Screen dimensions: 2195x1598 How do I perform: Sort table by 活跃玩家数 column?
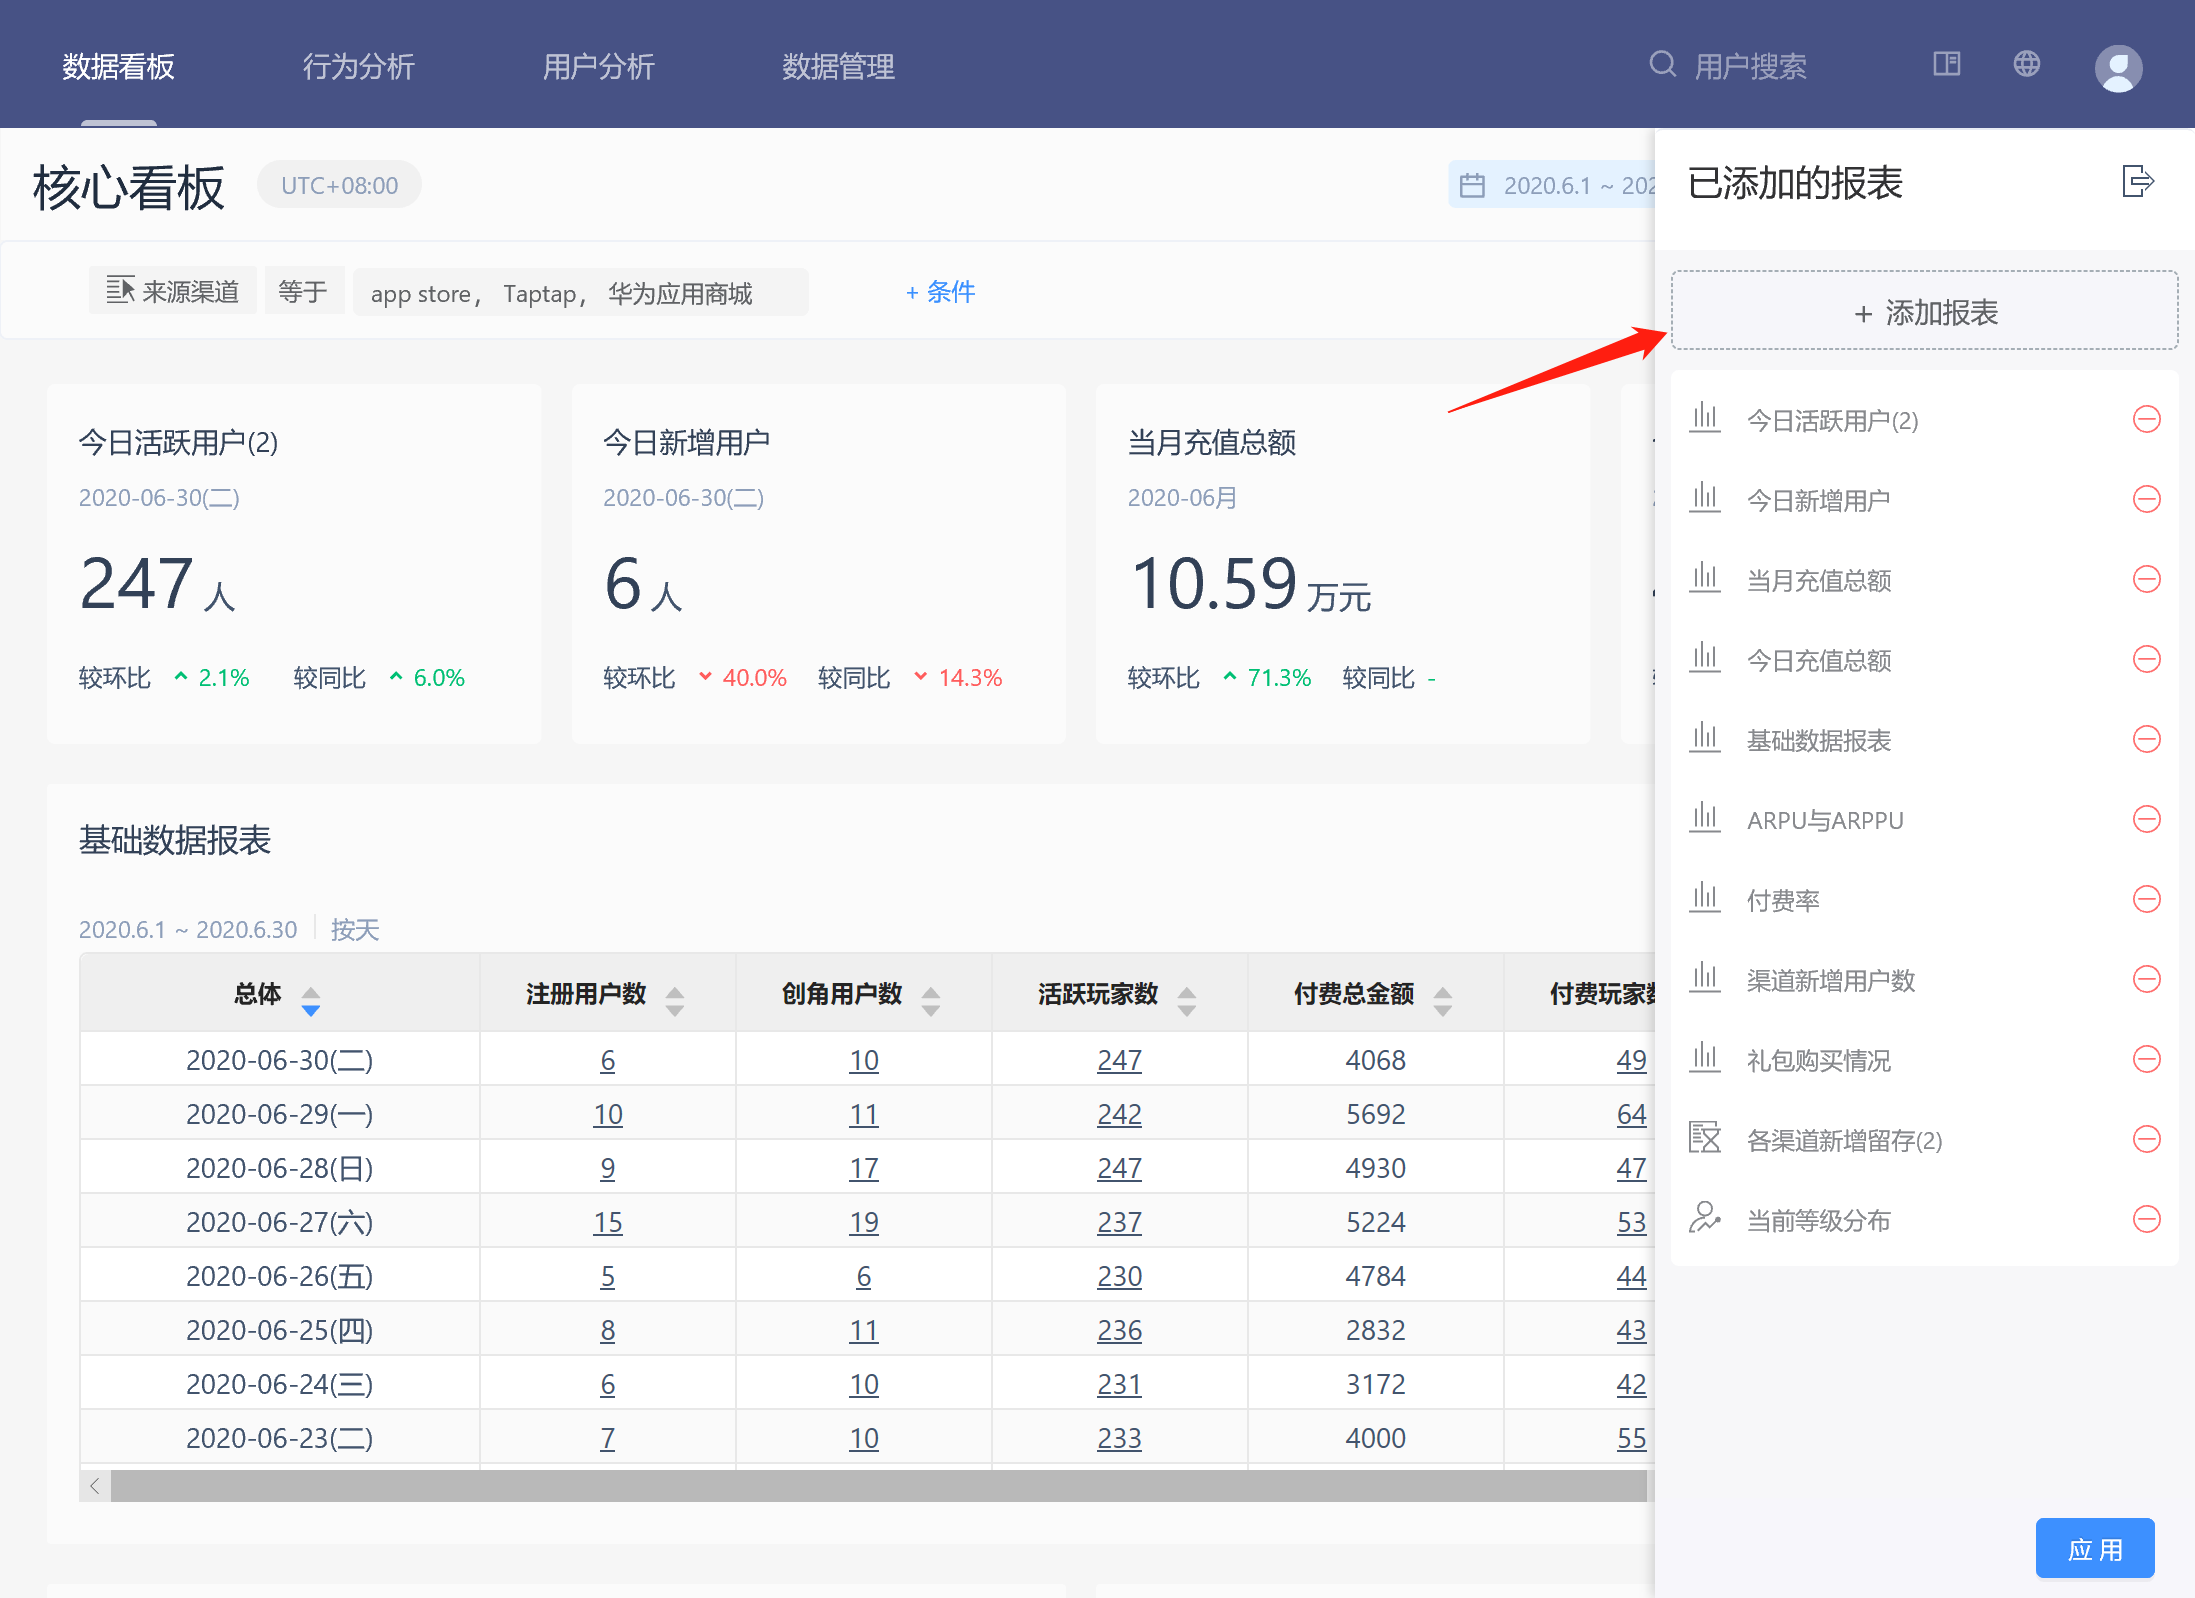[x=1186, y=1001]
